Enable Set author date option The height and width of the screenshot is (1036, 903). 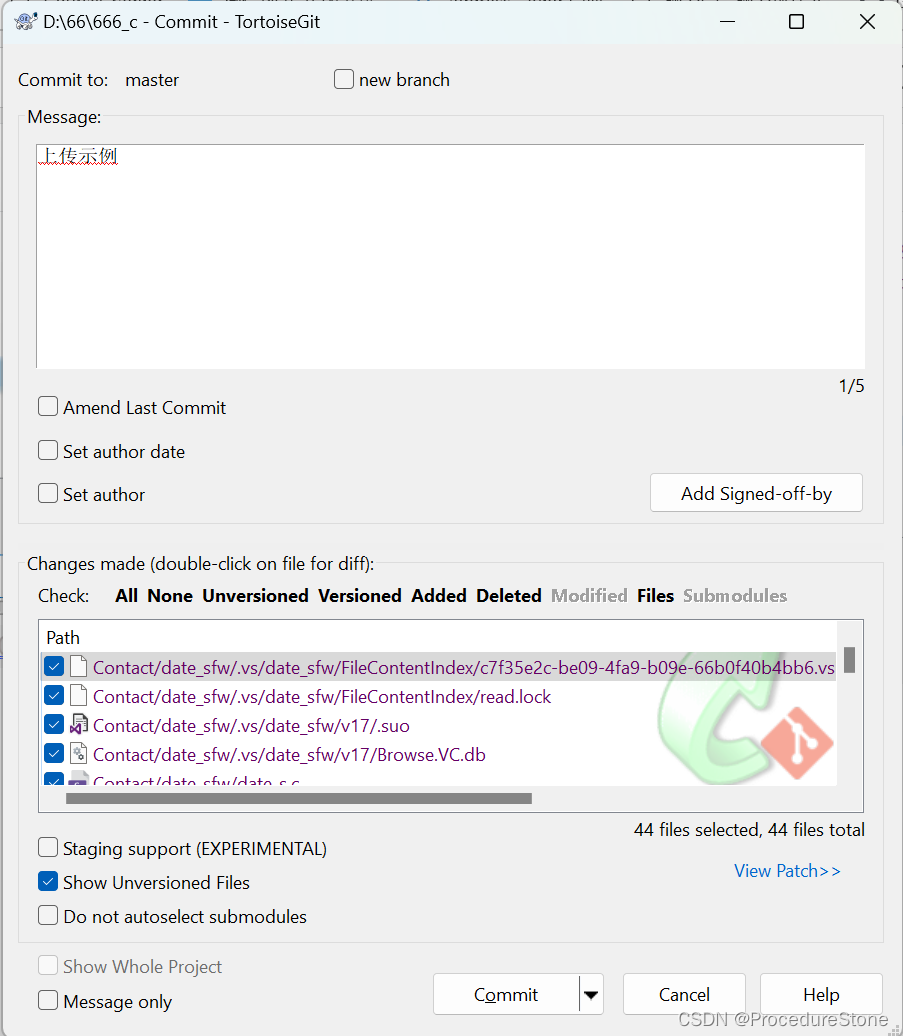coord(48,451)
